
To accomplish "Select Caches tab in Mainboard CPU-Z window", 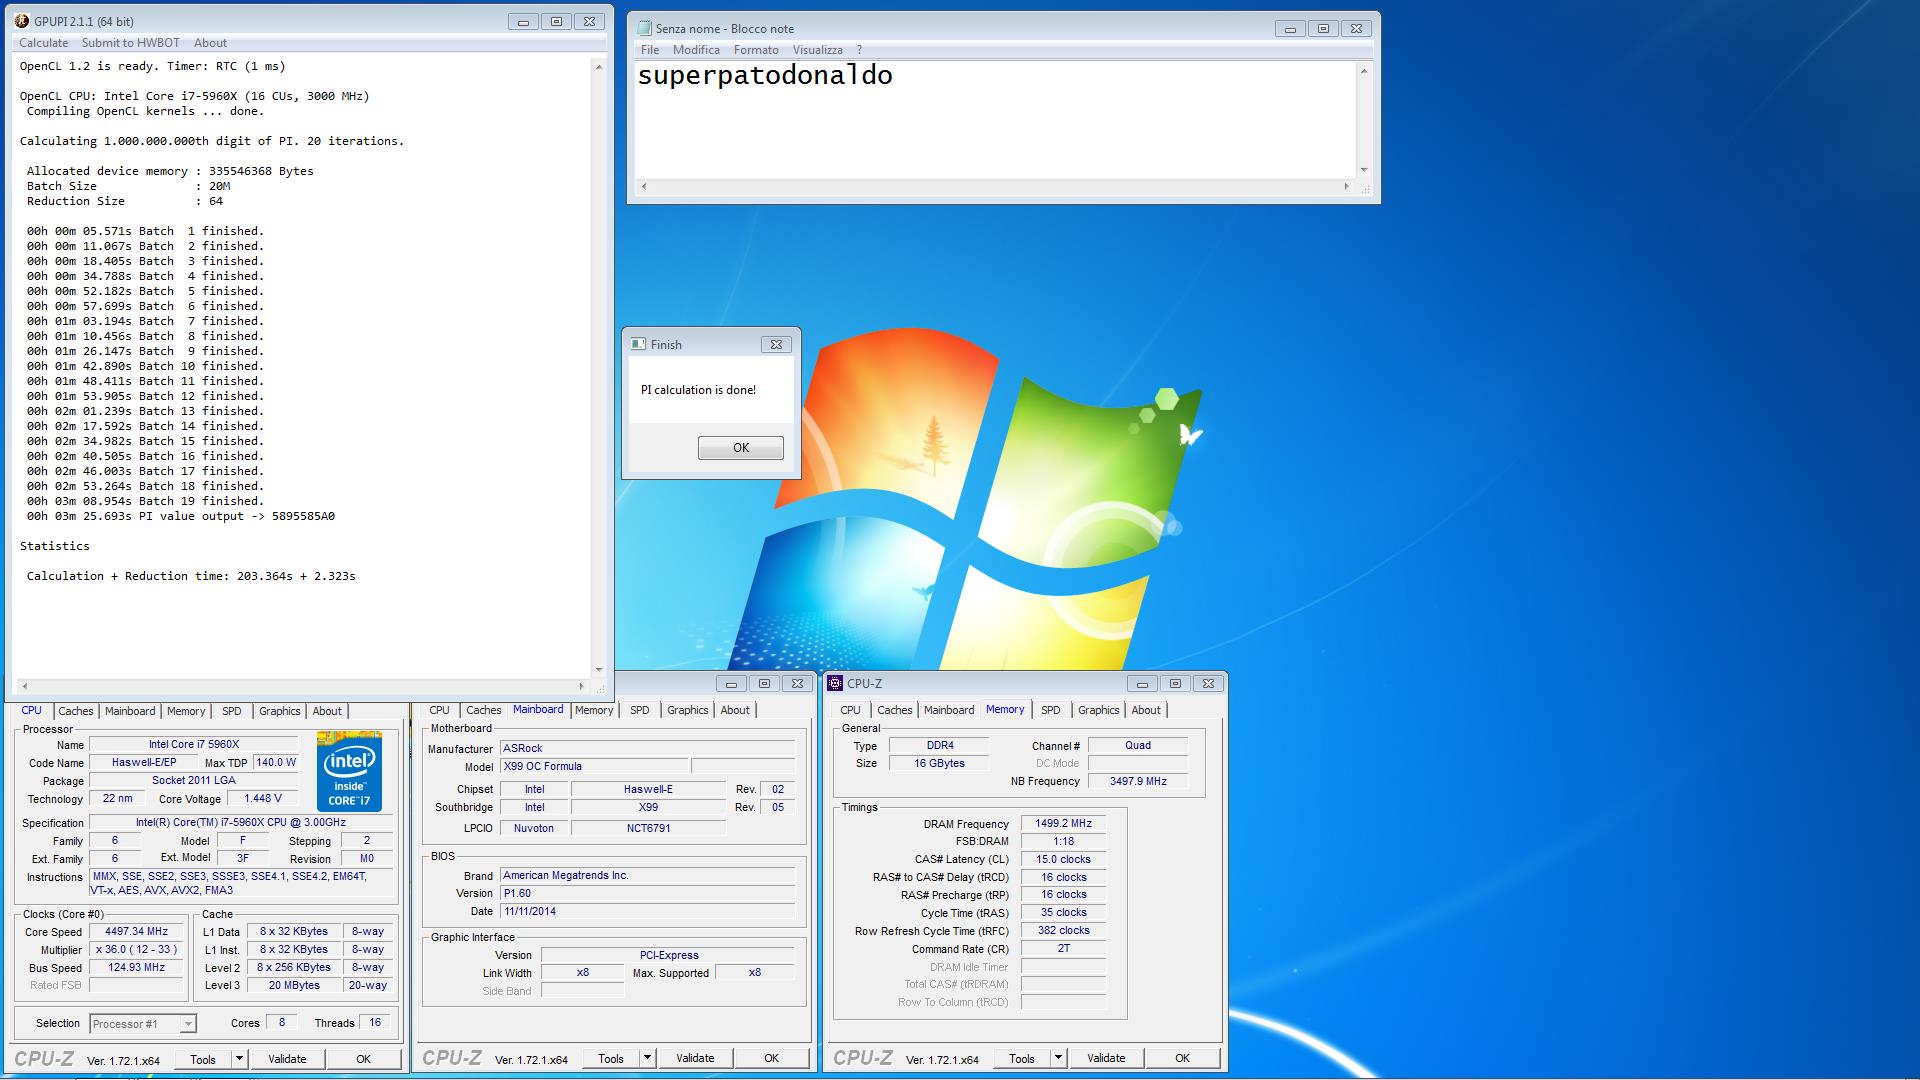I will coord(484,710).
